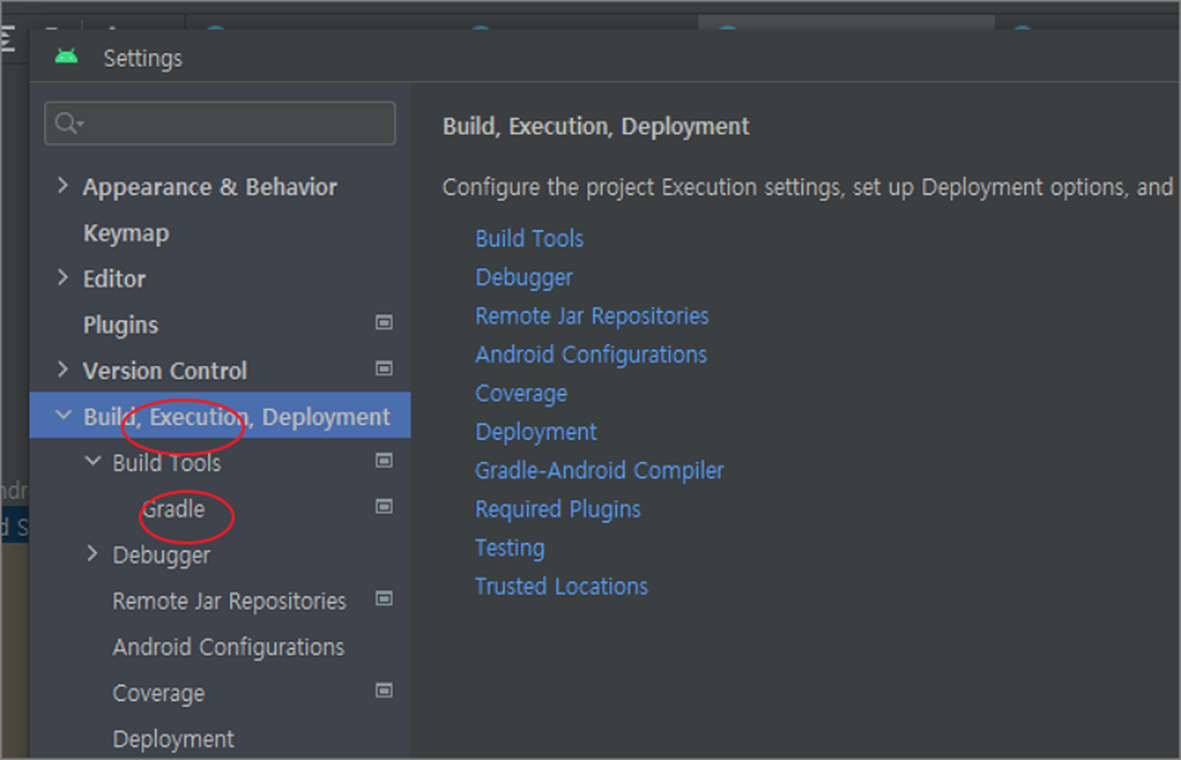
Task: Select Remote Jar Repositories in sidebar
Action: pyautogui.click(x=229, y=601)
